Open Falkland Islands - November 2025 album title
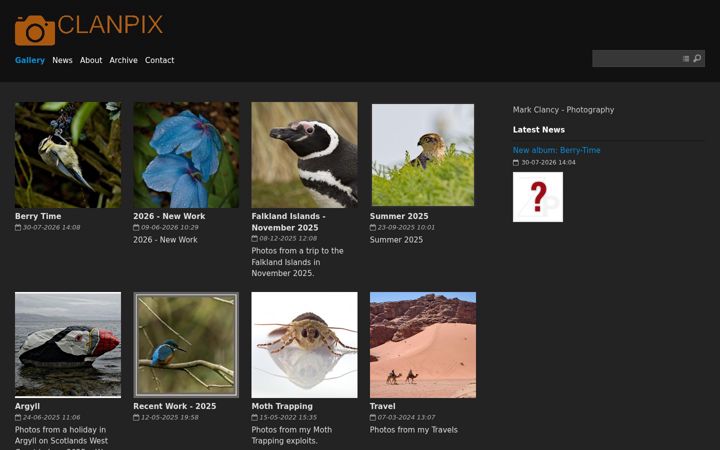Screen dimensions: 720x450 288,222
